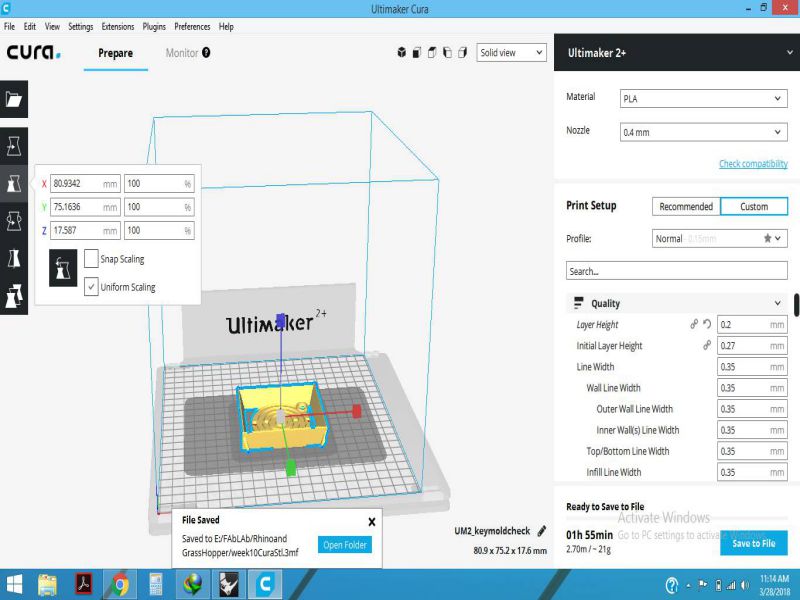Open the Material PLA dropdown

(x=703, y=98)
